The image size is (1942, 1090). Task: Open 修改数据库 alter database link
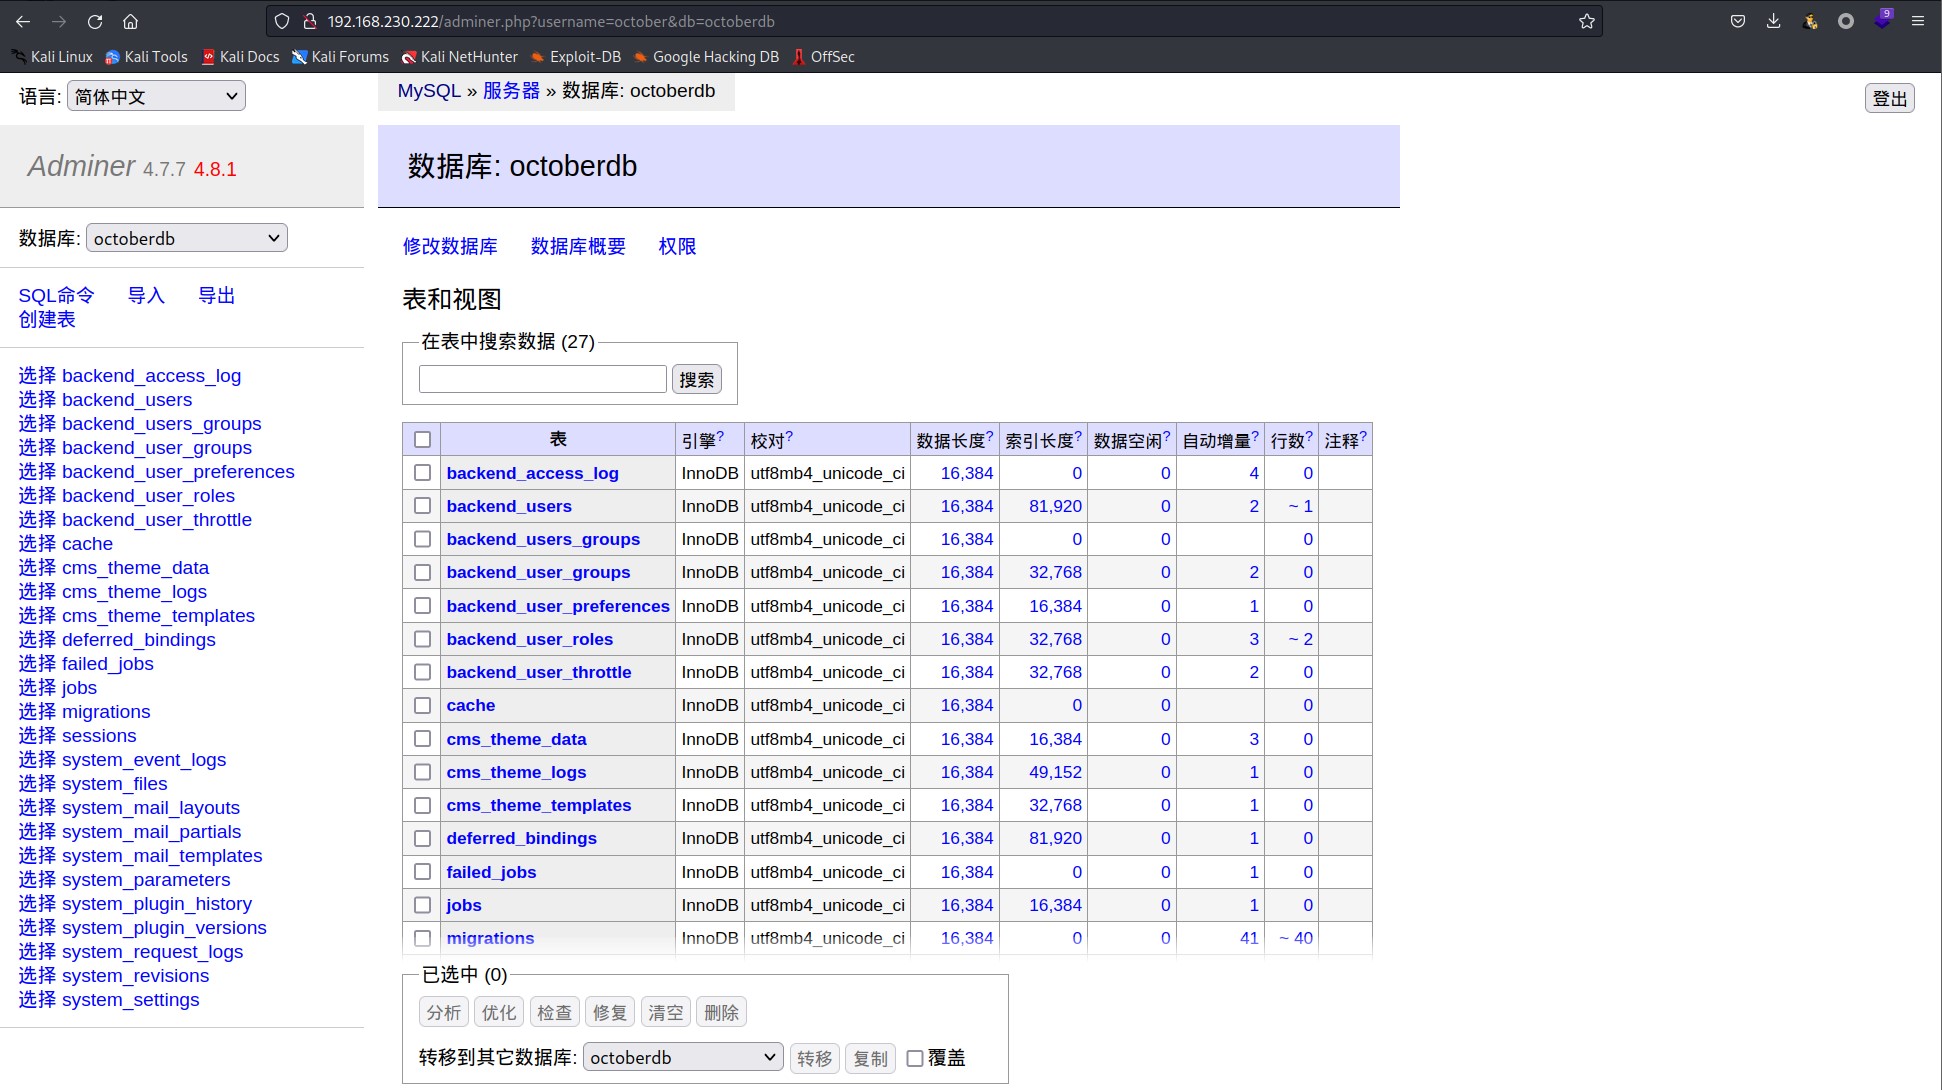[x=450, y=246]
